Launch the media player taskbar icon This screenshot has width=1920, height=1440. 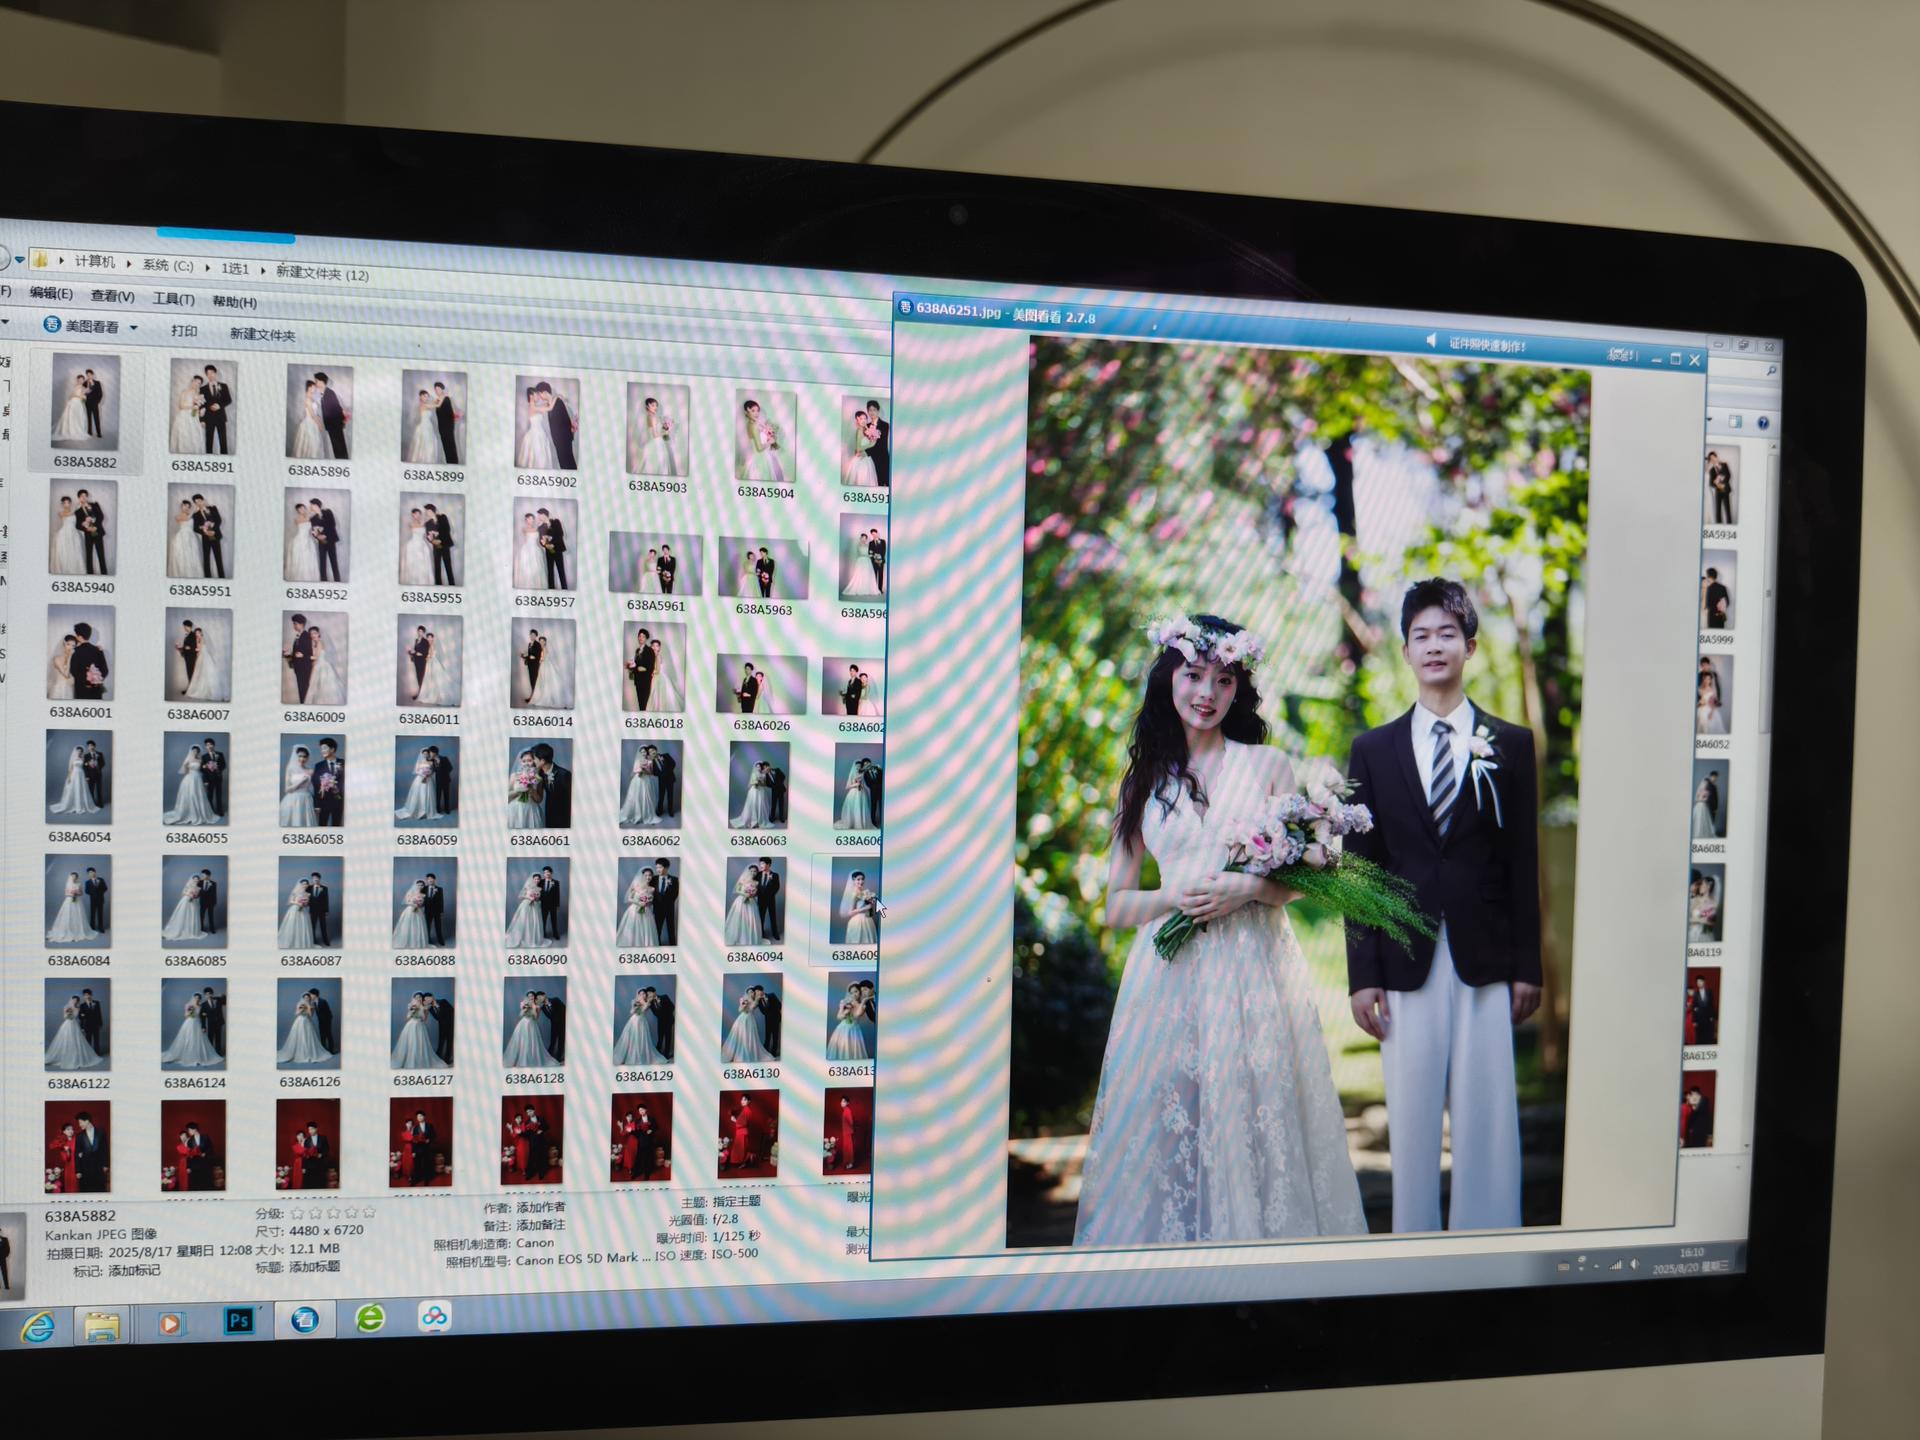click(x=171, y=1324)
